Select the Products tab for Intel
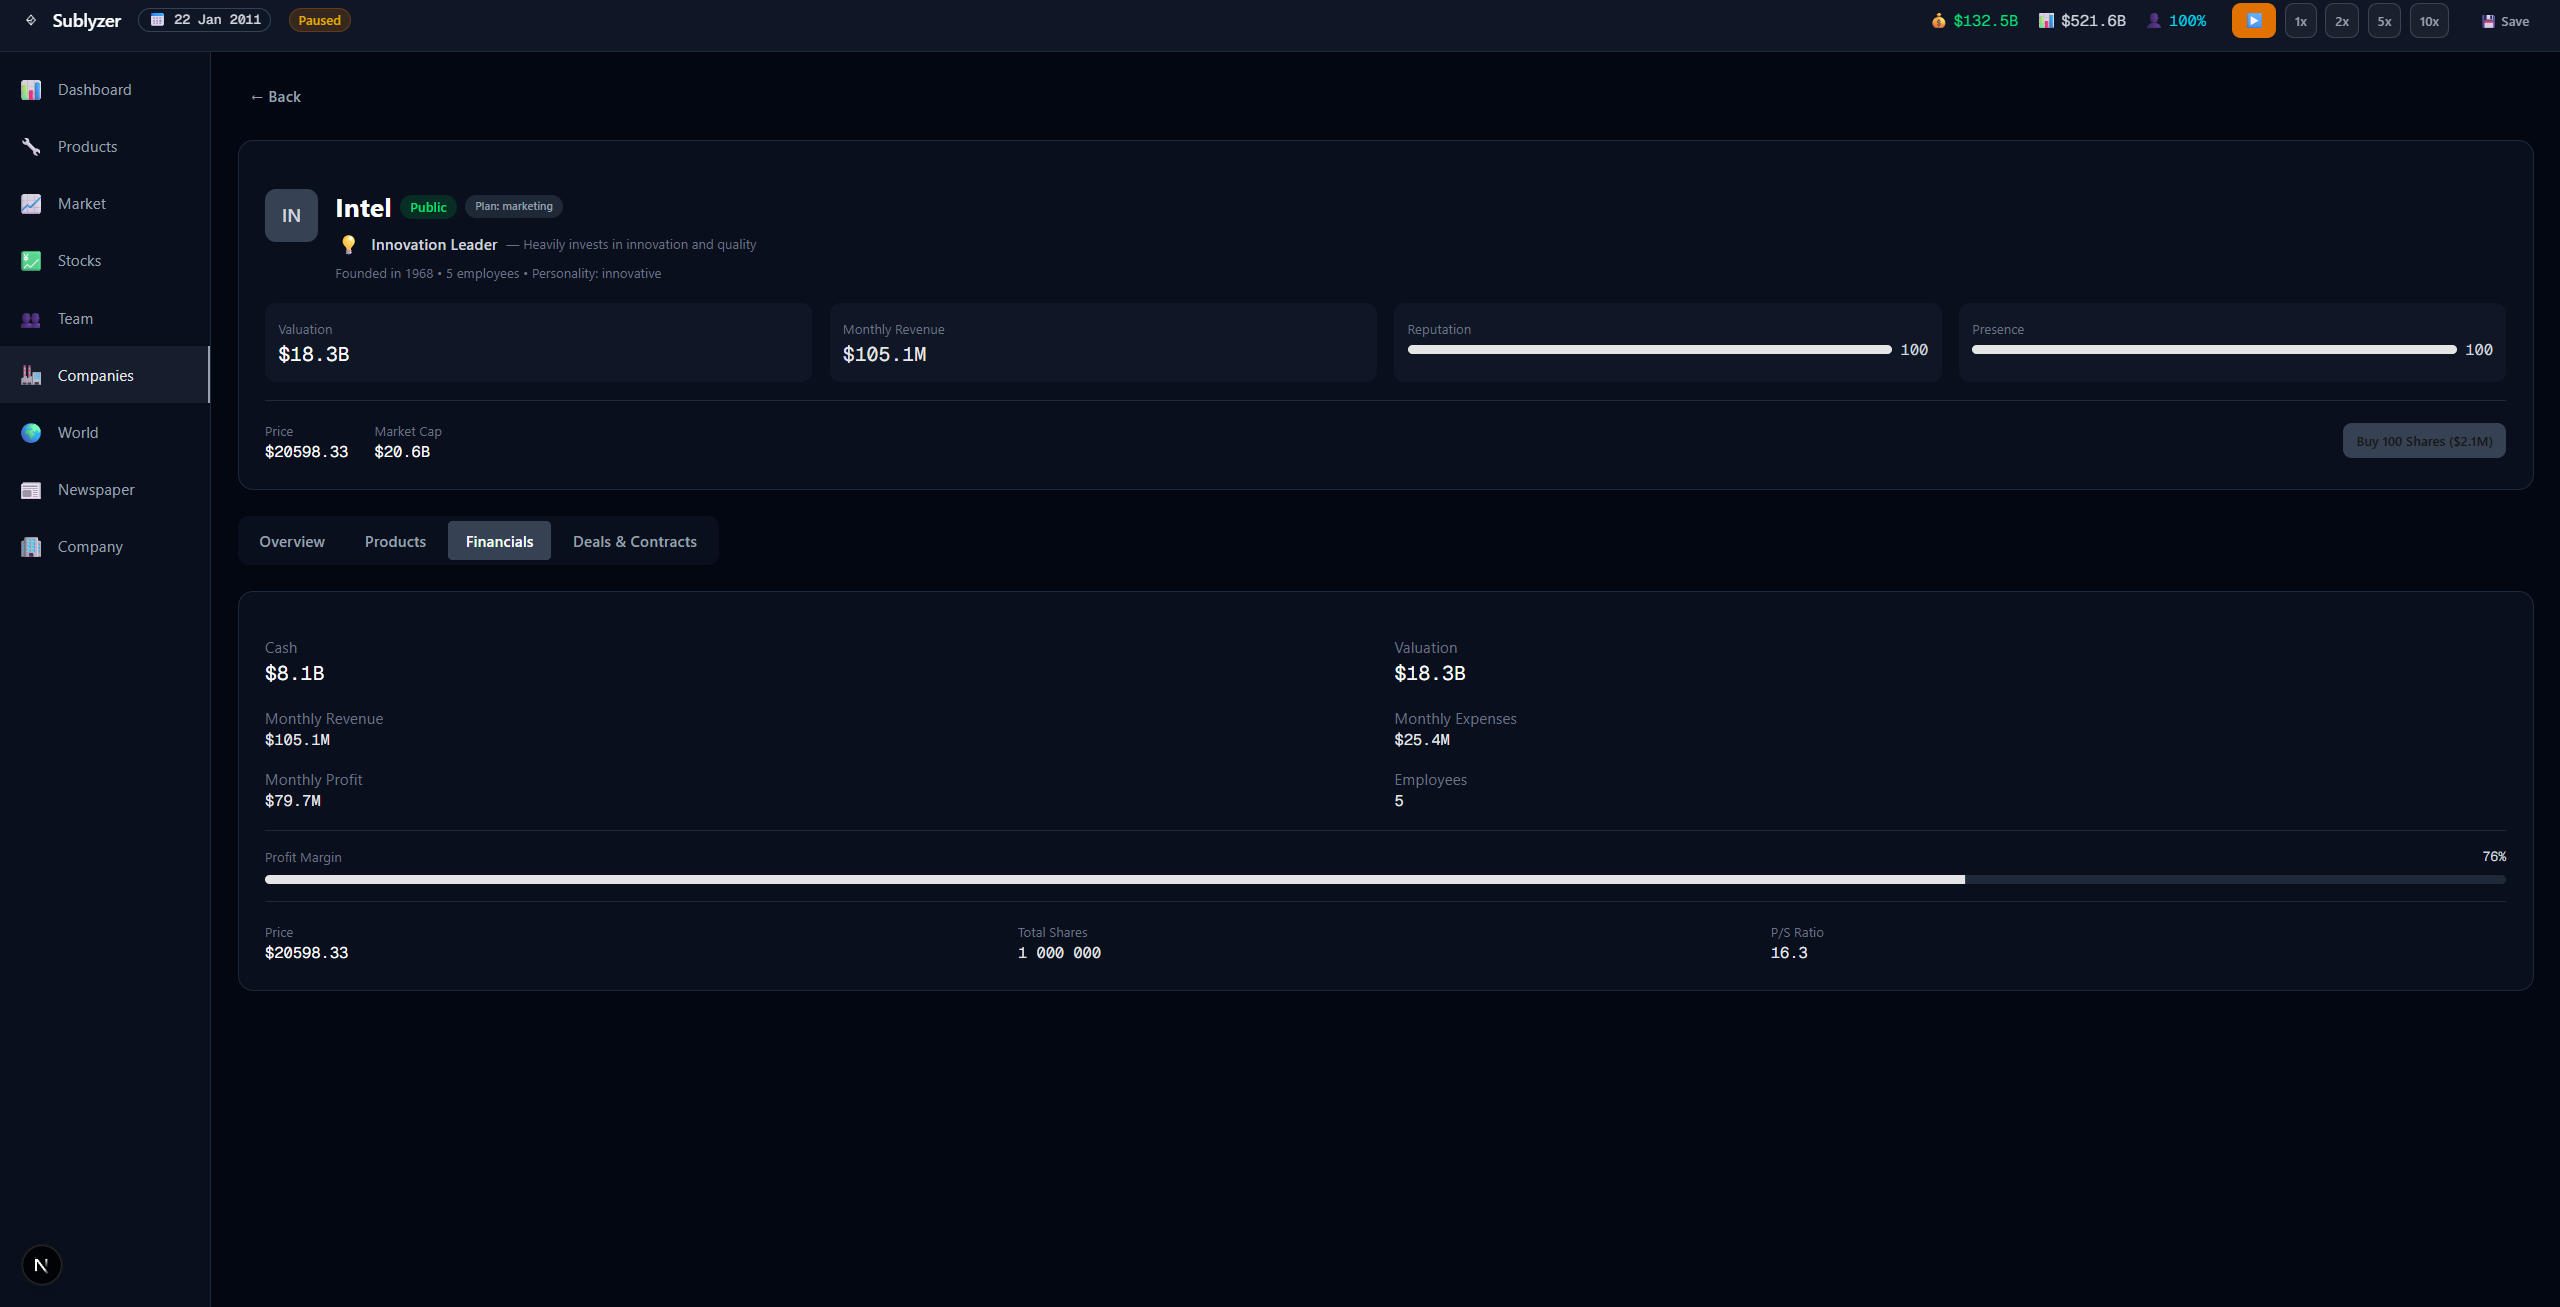 pos(395,541)
